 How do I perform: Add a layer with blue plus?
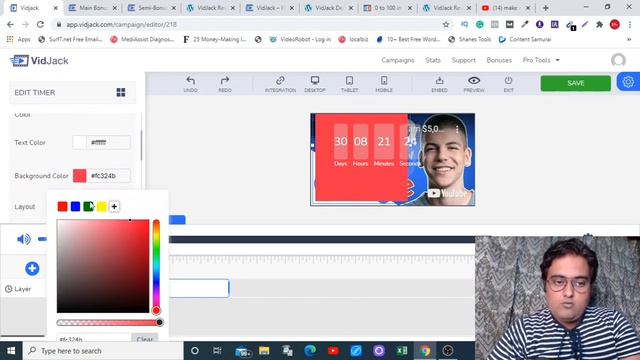(32, 268)
